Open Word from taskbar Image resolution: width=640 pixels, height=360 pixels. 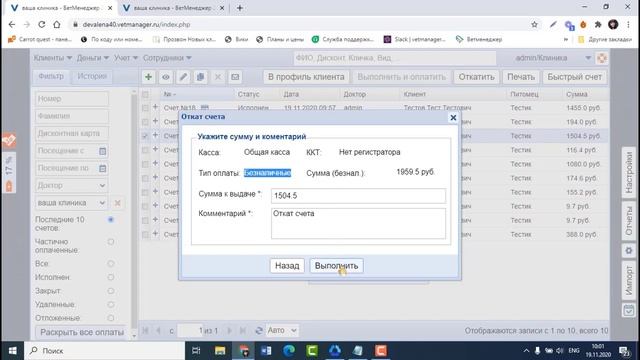click(266, 351)
